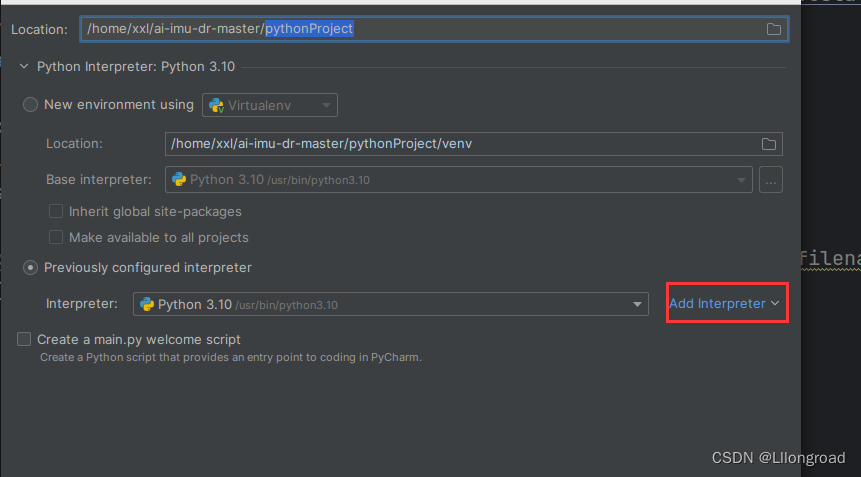Collapse the Python Interpreter section chevron
Screen dimensions: 861x477
click(24, 66)
